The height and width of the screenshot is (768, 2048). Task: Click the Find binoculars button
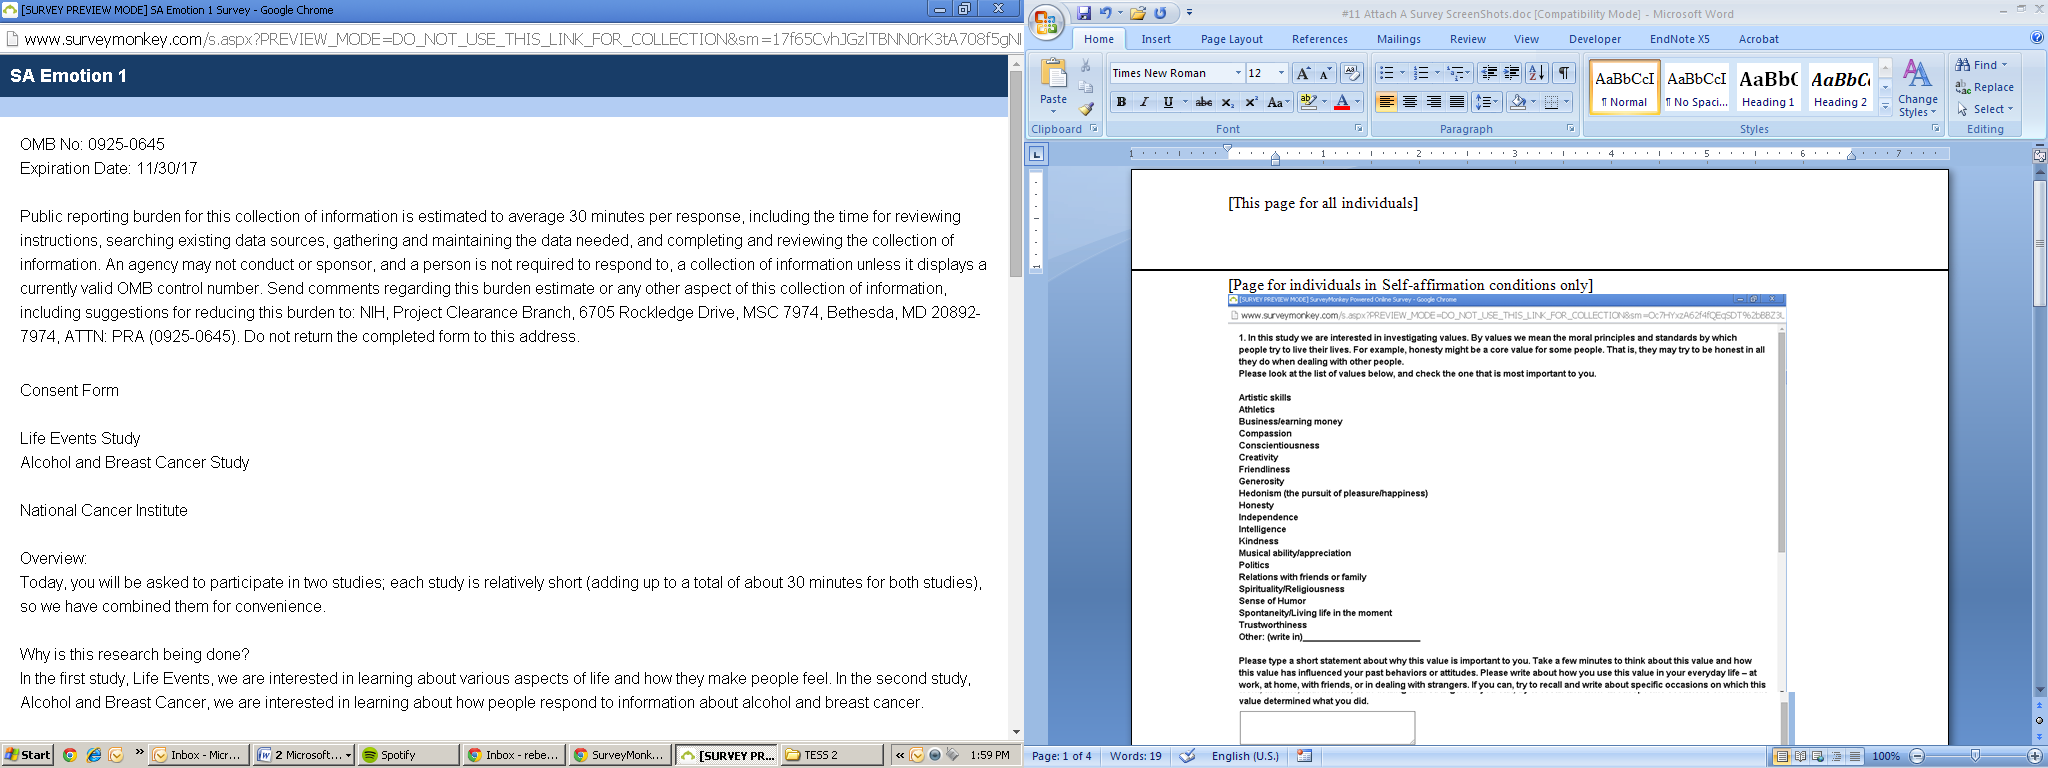1981,65
